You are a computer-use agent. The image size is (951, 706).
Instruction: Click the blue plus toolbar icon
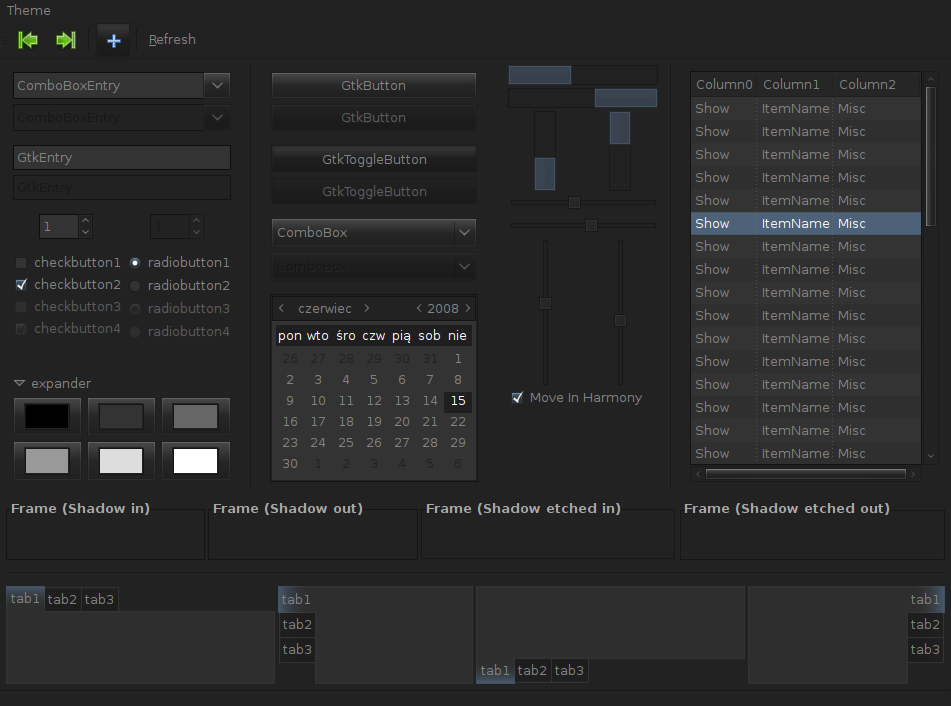click(113, 40)
